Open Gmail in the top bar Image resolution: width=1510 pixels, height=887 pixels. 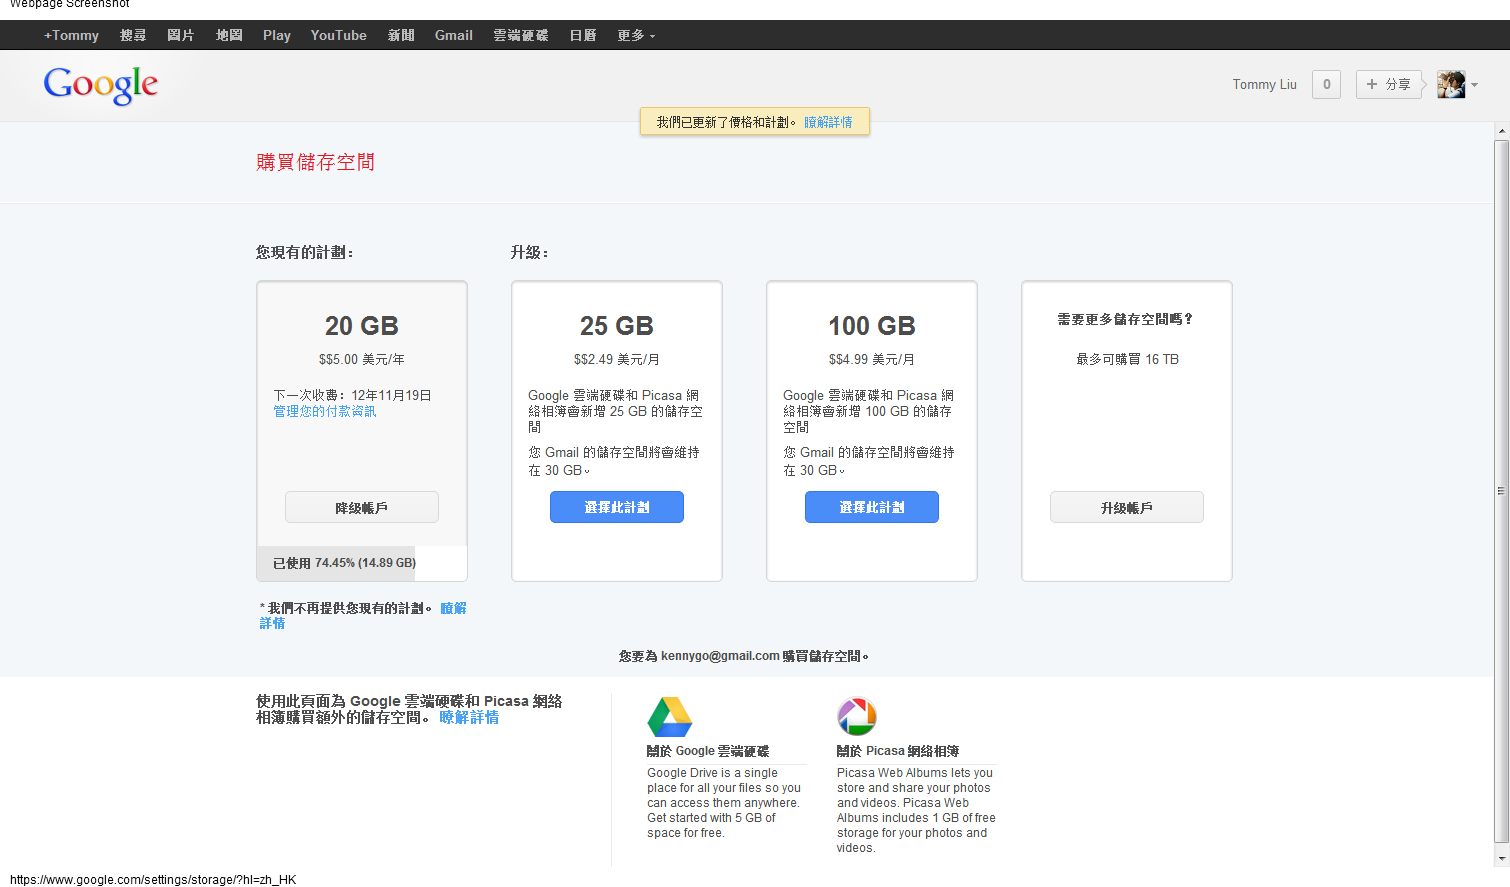click(x=454, y=35)
